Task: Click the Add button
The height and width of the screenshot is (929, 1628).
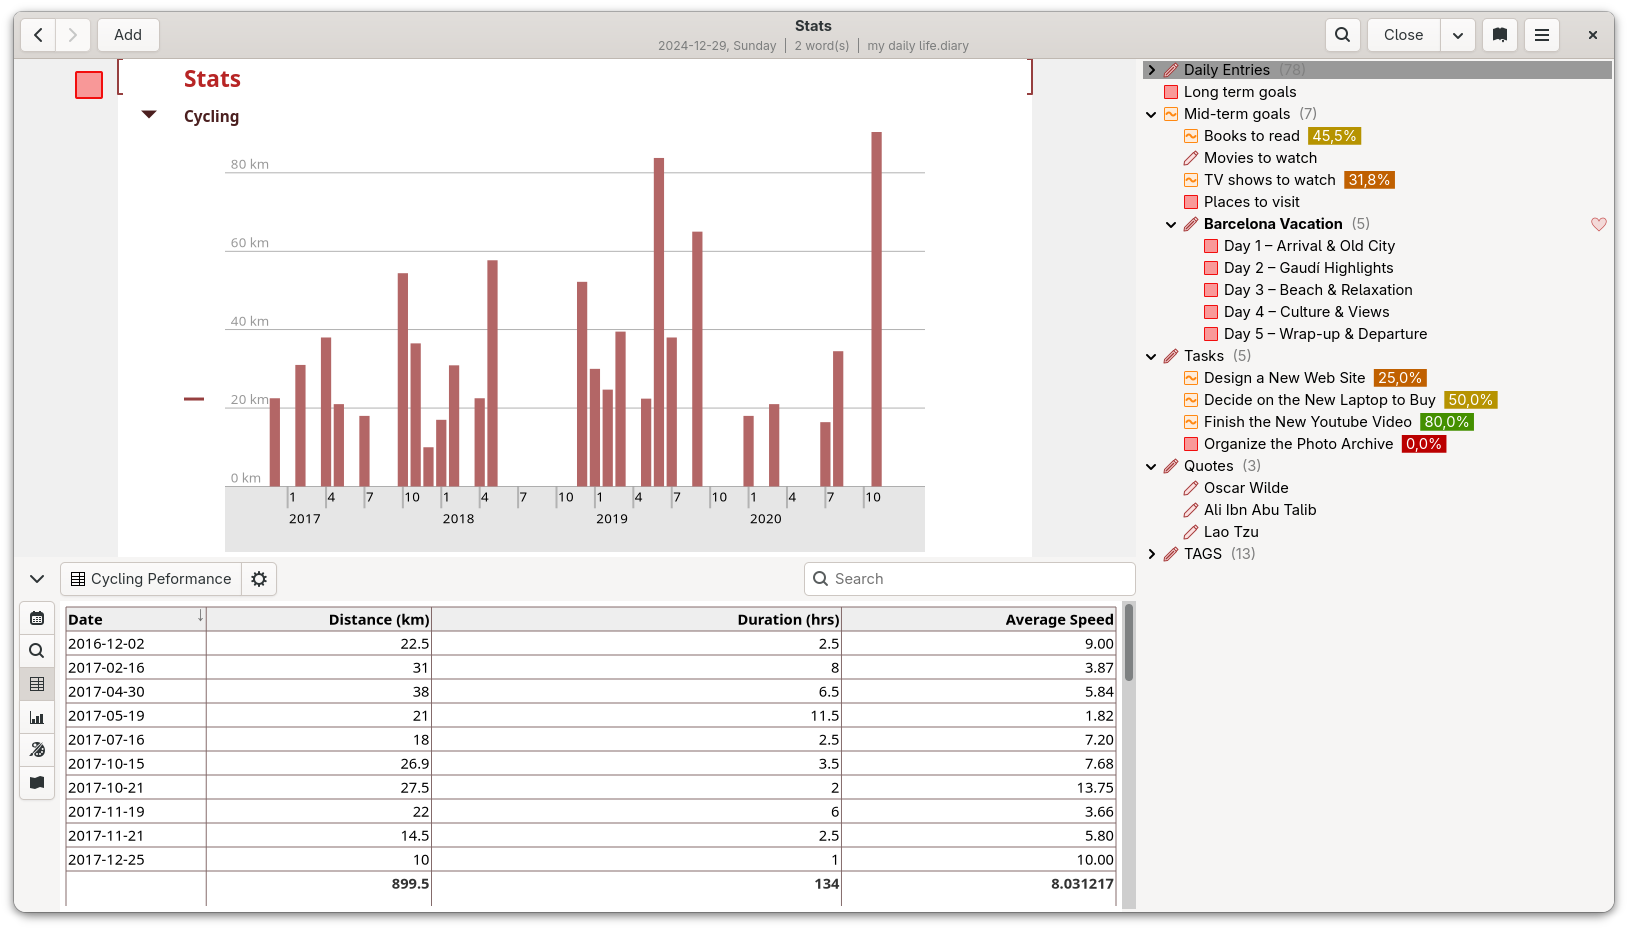Action: click(128, 35)
